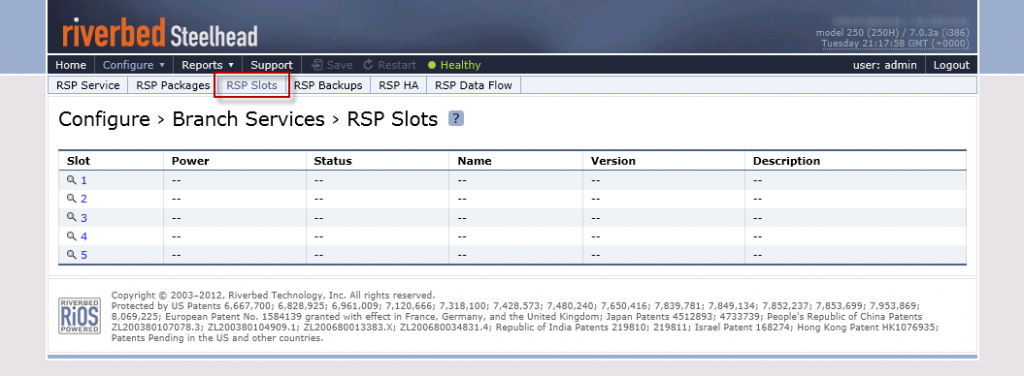Open the Reports dropdown menu
The height and width of the screenshot is (376, 1024).
[x=208, y=65]
